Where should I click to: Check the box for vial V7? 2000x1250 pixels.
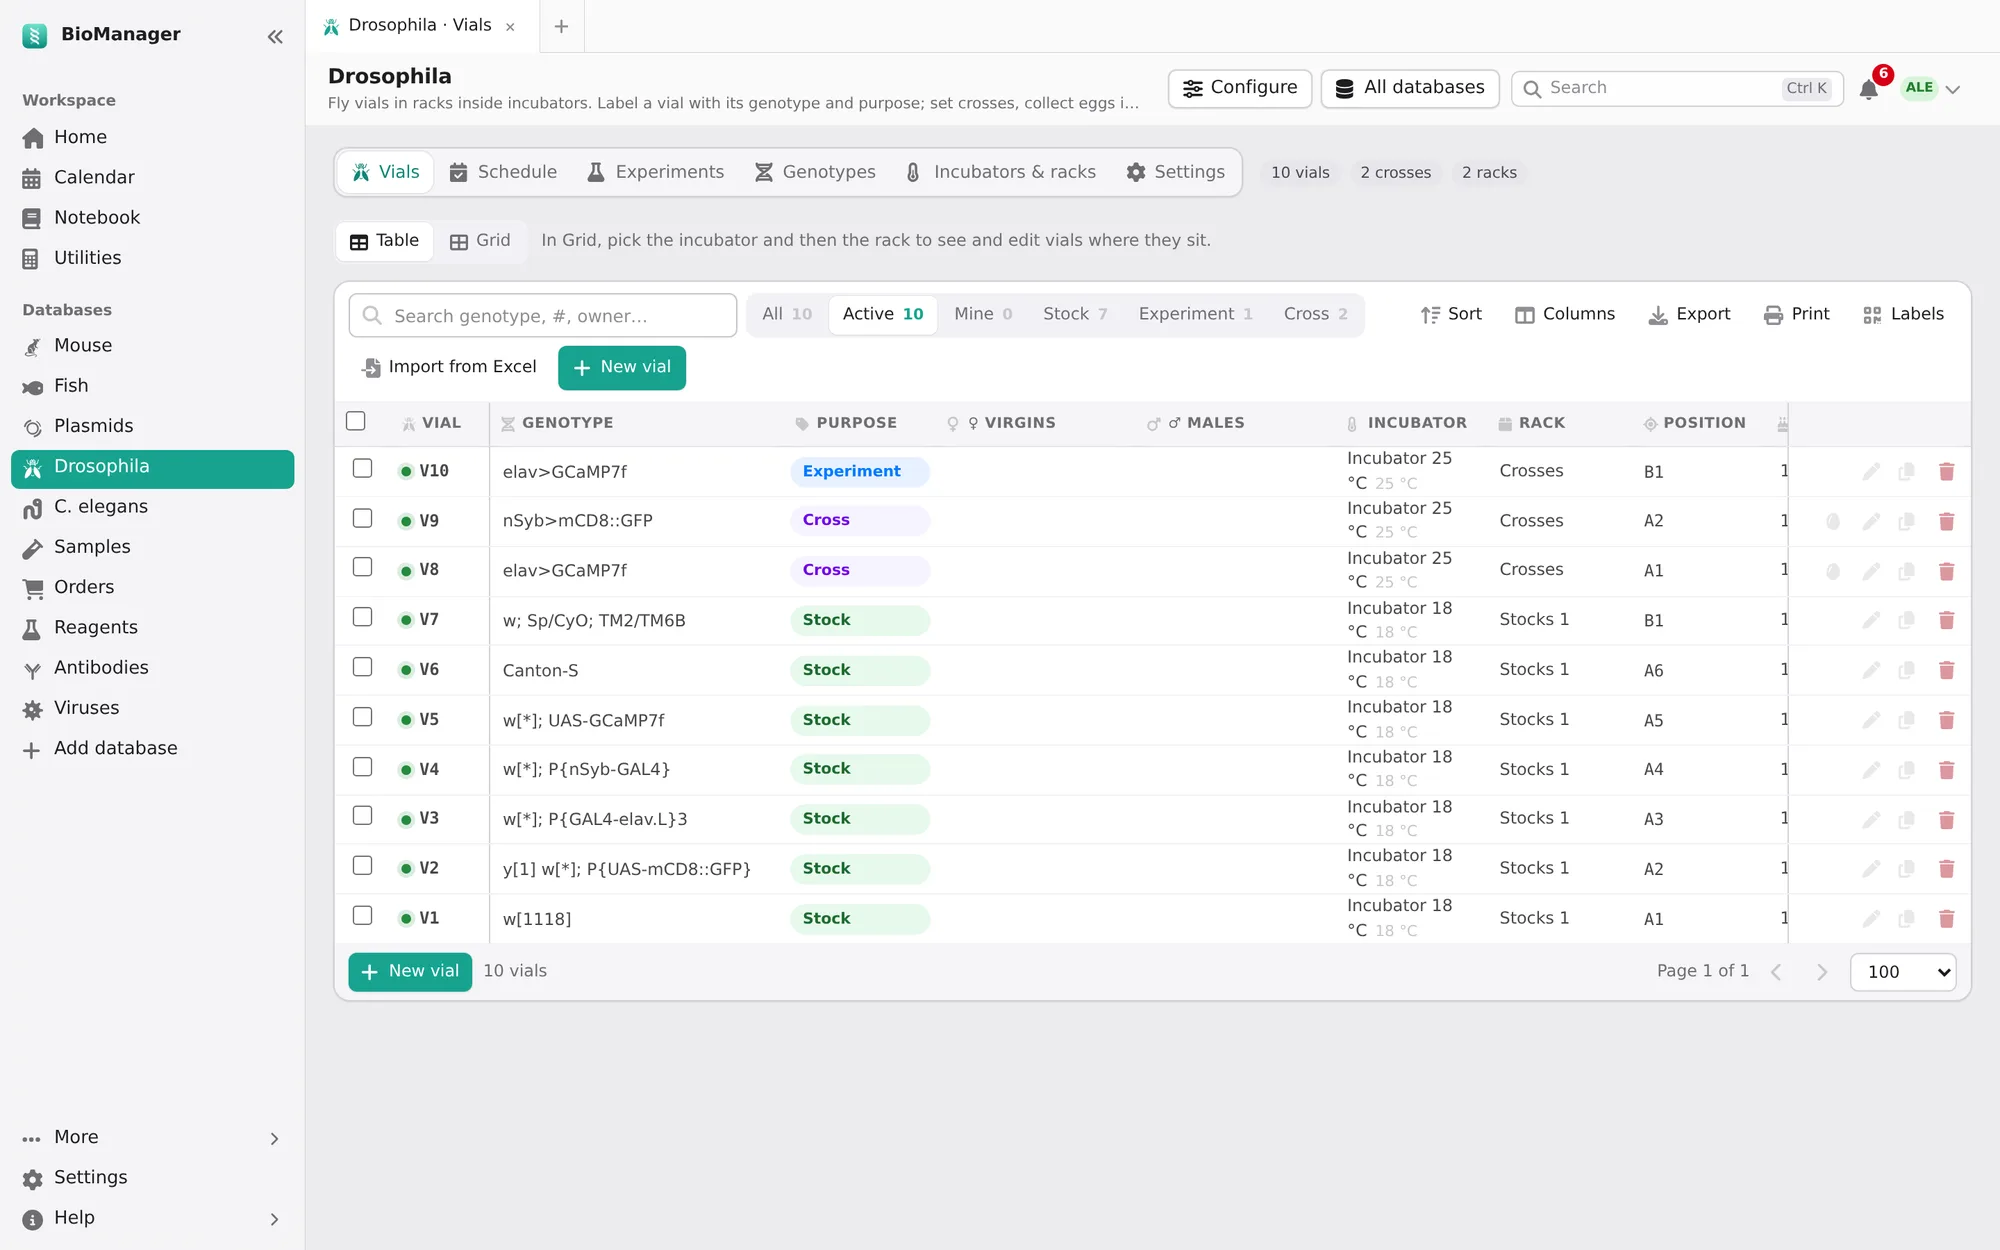(363, 617)
